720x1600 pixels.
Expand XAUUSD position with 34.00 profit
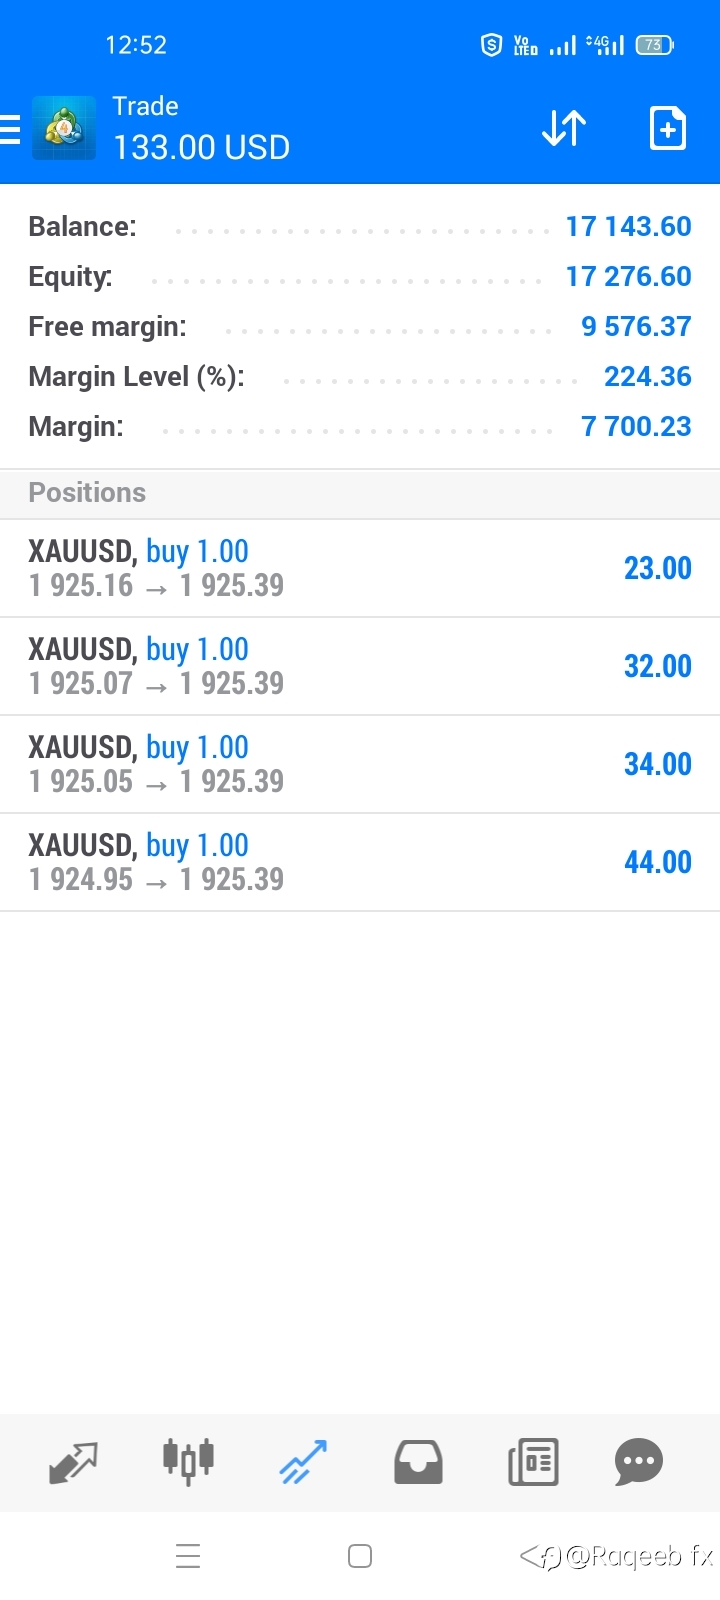pos(360,764)
